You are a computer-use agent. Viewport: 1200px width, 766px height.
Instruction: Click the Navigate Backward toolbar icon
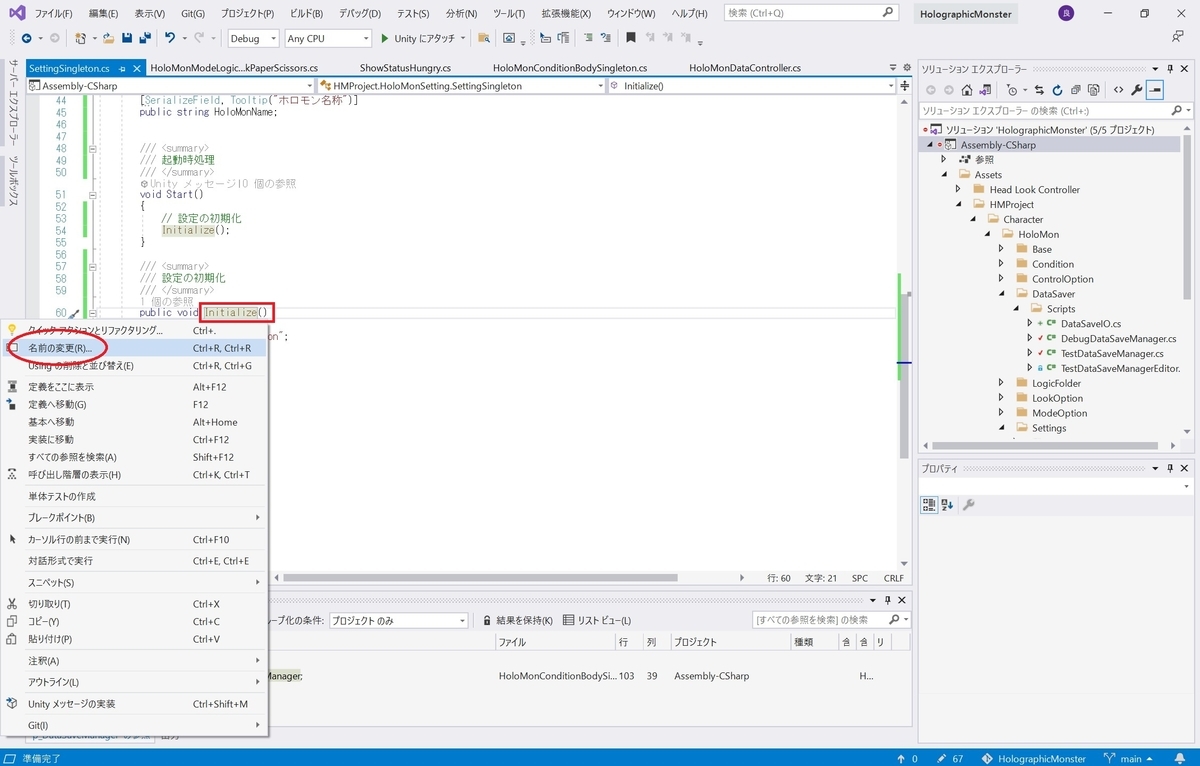pos(26,38)
